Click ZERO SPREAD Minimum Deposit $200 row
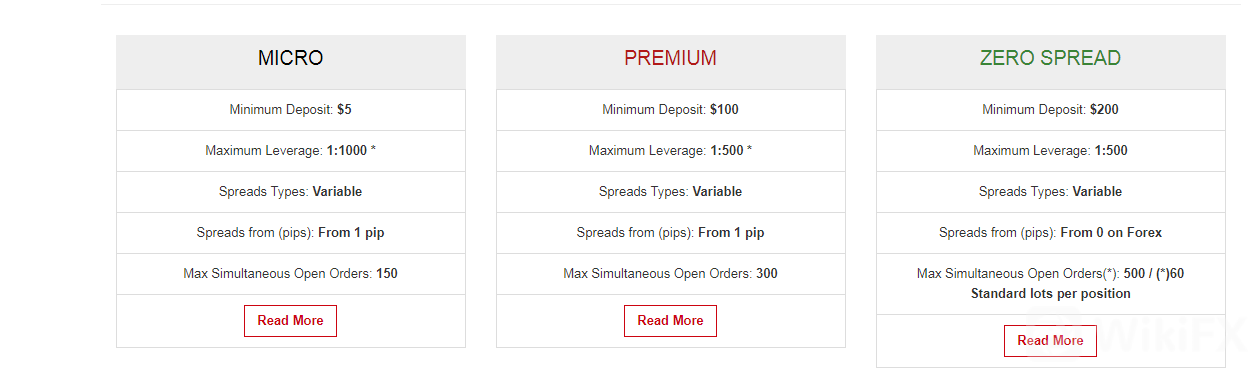Image resolution: width=1258 pixels, height=382 pixels. [1051, 110]
